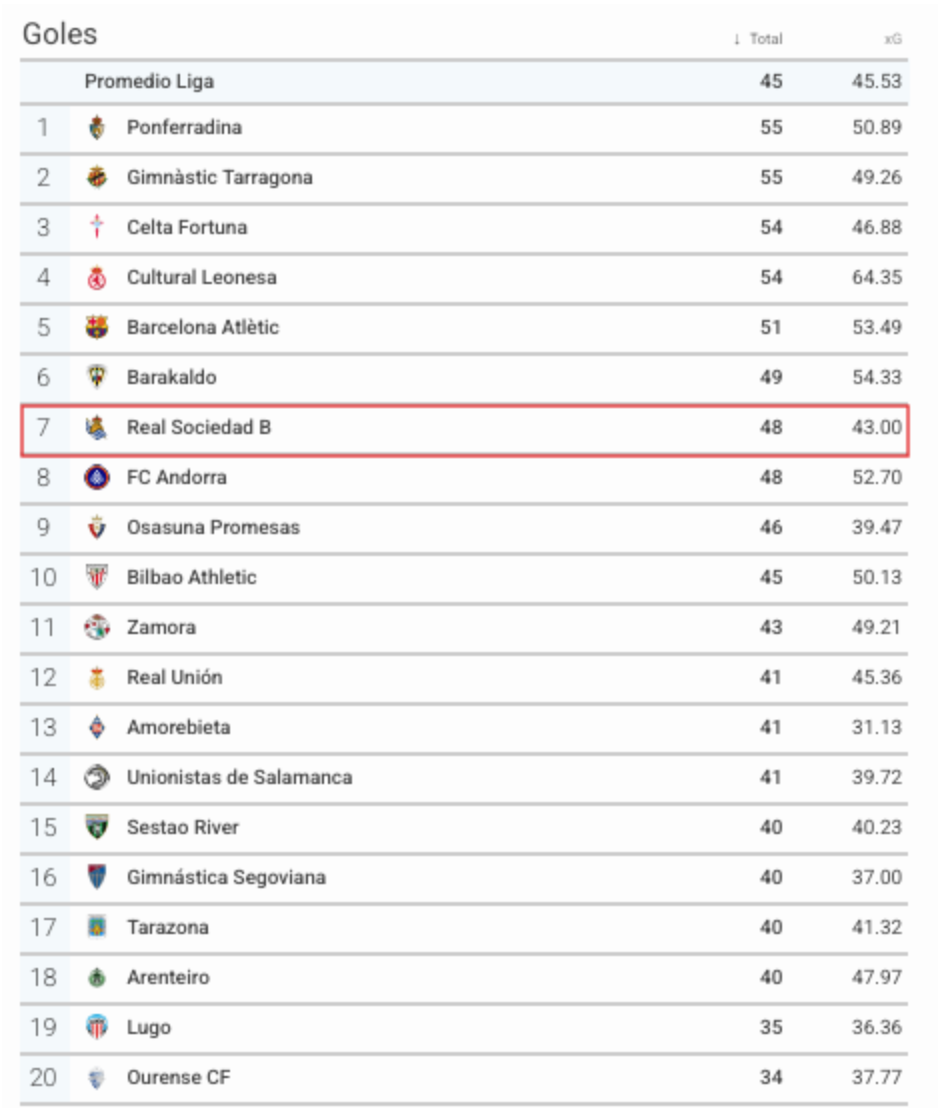
Task: Sort table by the xG column header
Action: point(893,39)
